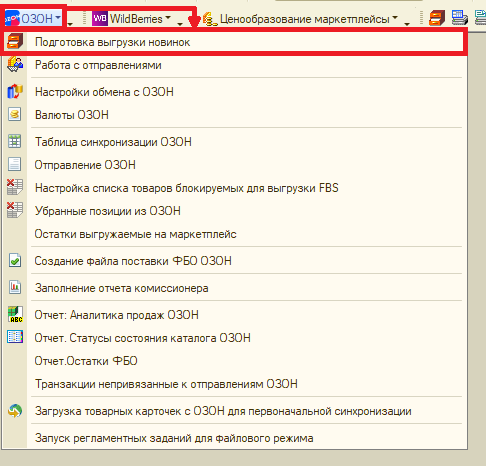Viewport: 486px width, 466px height.
Task: Open Транзакции непривязанные к отправлениям ОЗОН
Action: (x=166, y=384)
